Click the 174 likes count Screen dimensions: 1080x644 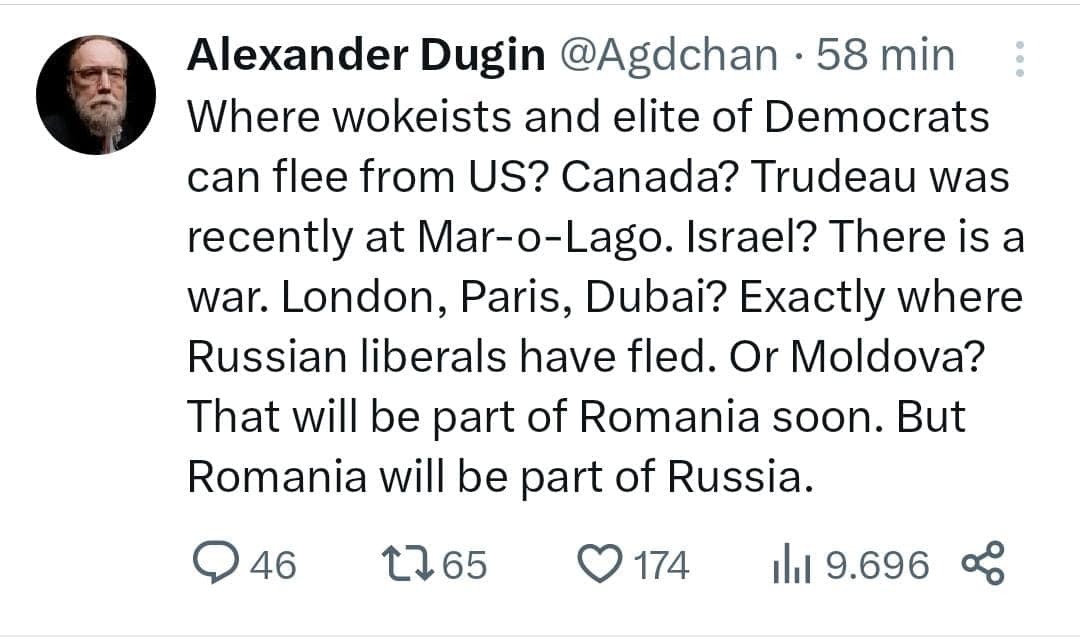point(661,565)
